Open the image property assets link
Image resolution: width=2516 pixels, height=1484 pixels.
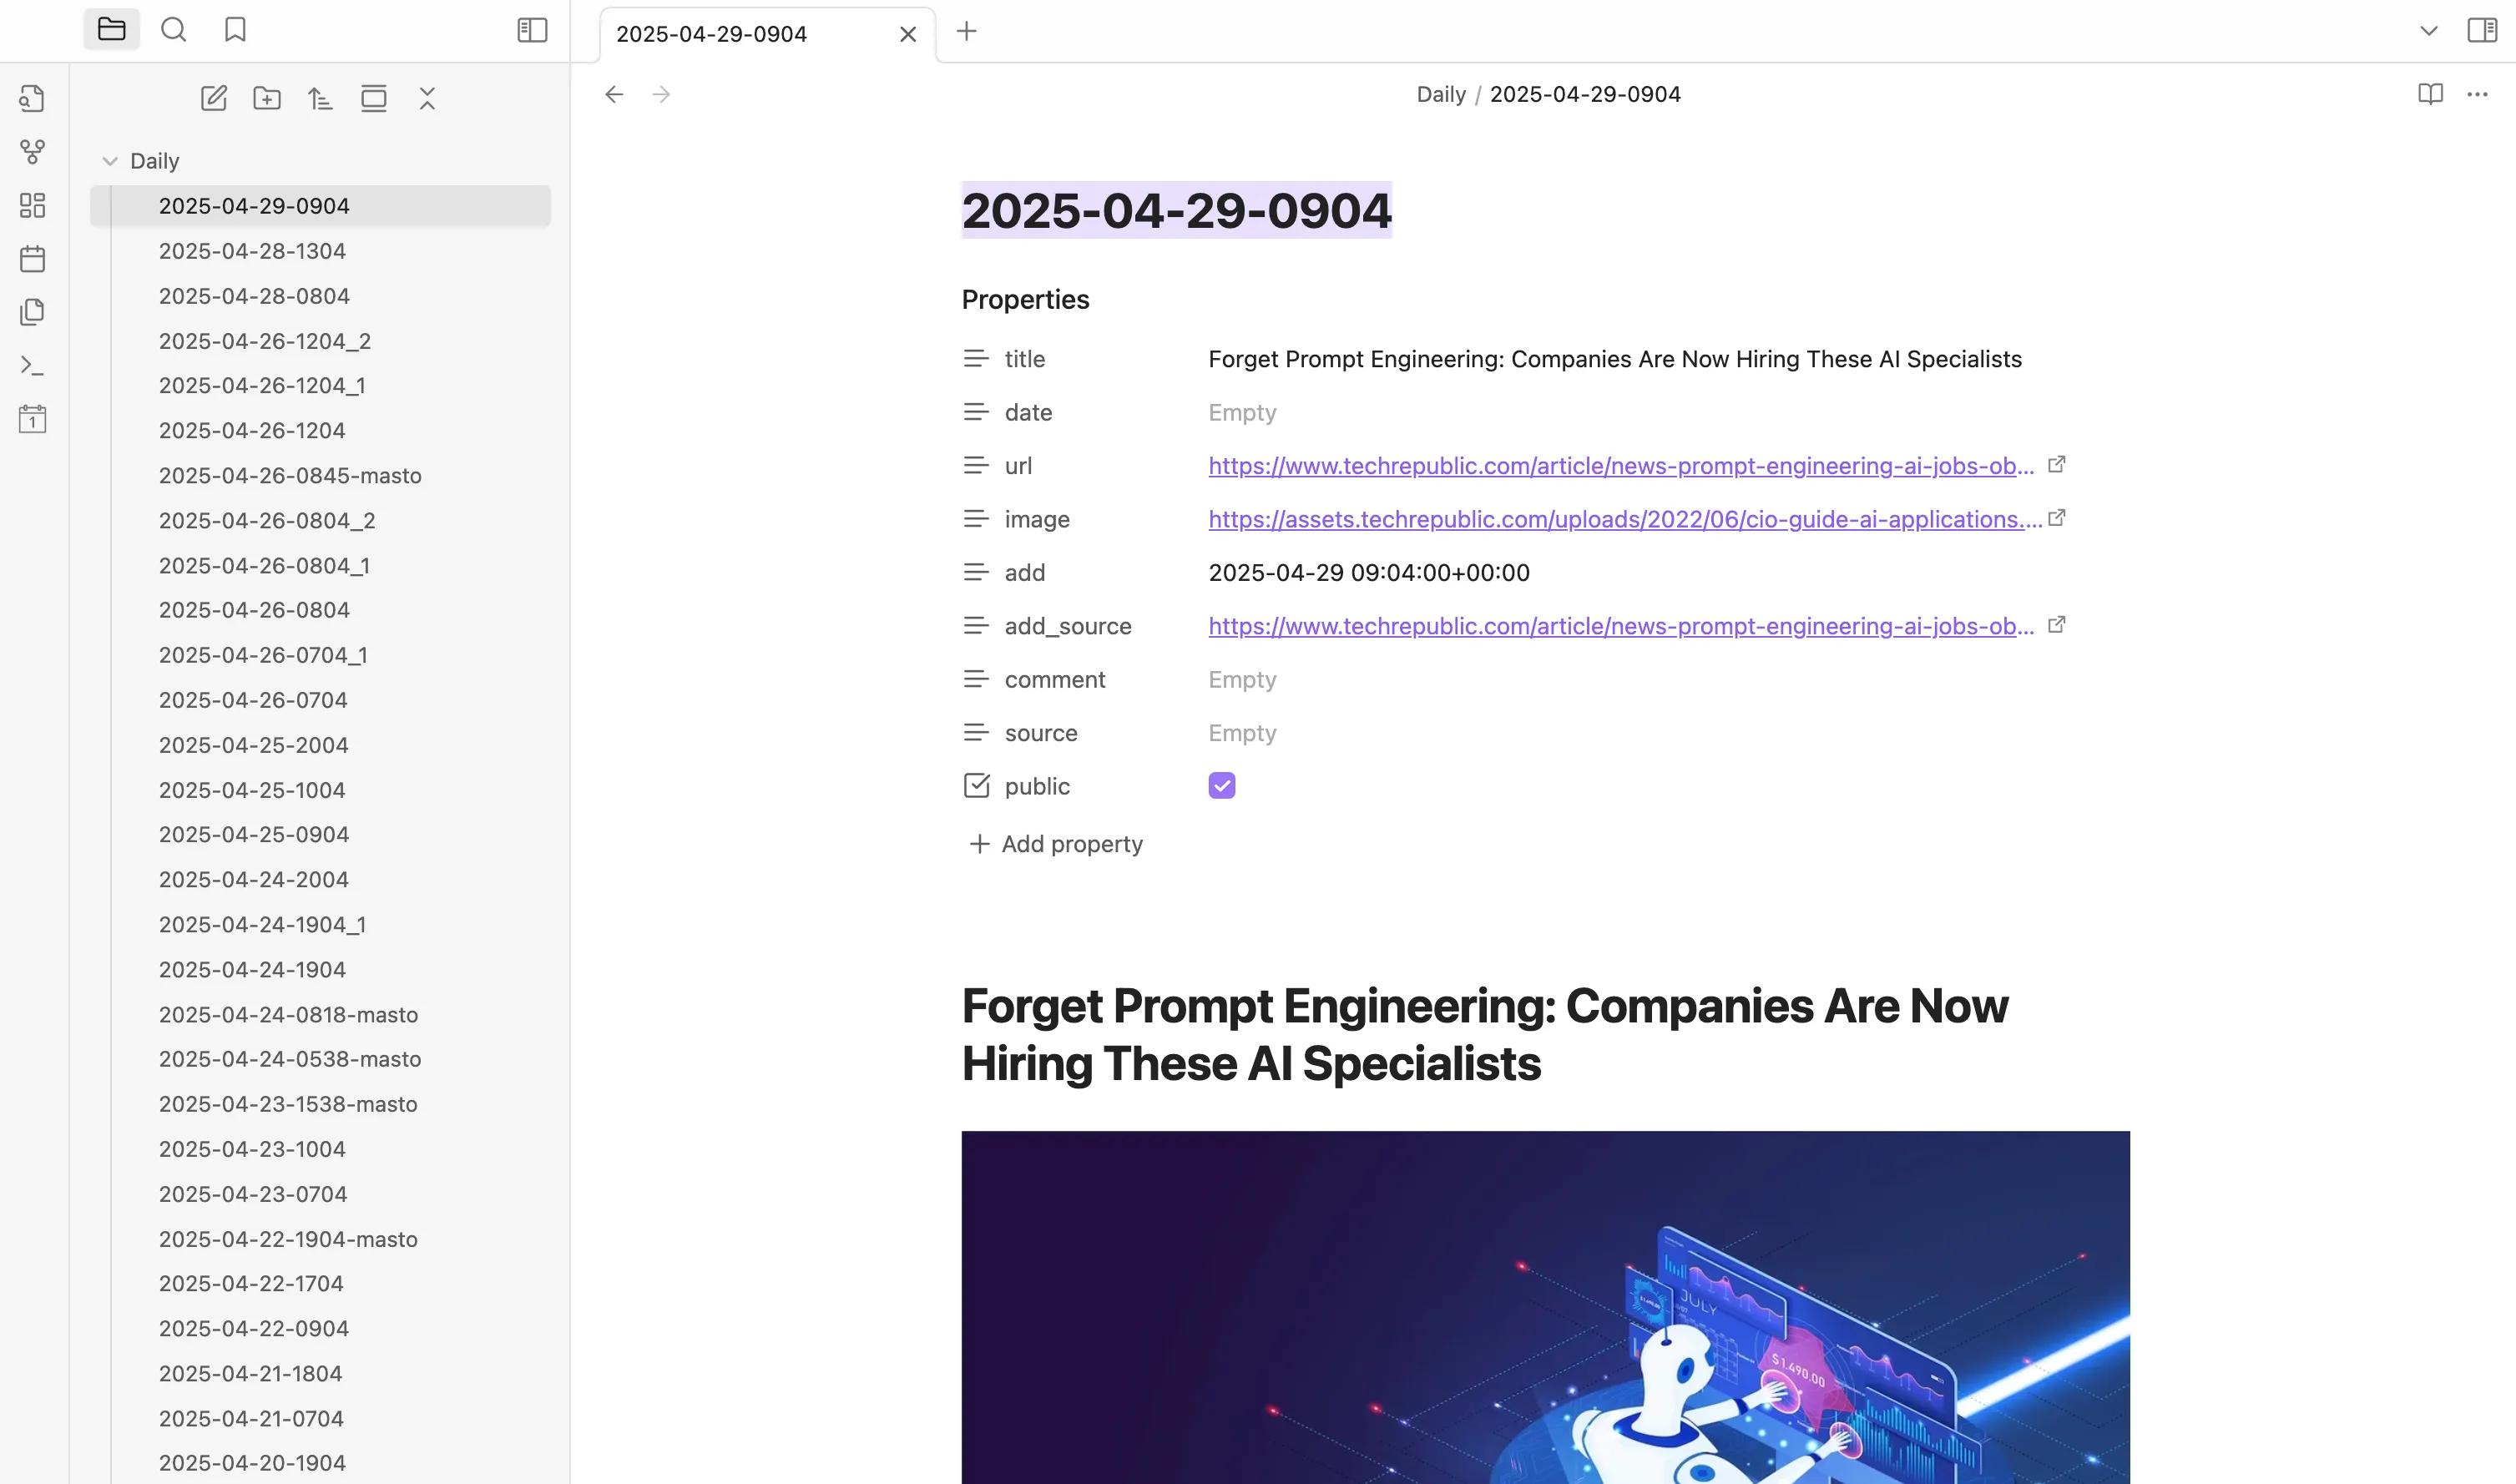point(1625,519)
